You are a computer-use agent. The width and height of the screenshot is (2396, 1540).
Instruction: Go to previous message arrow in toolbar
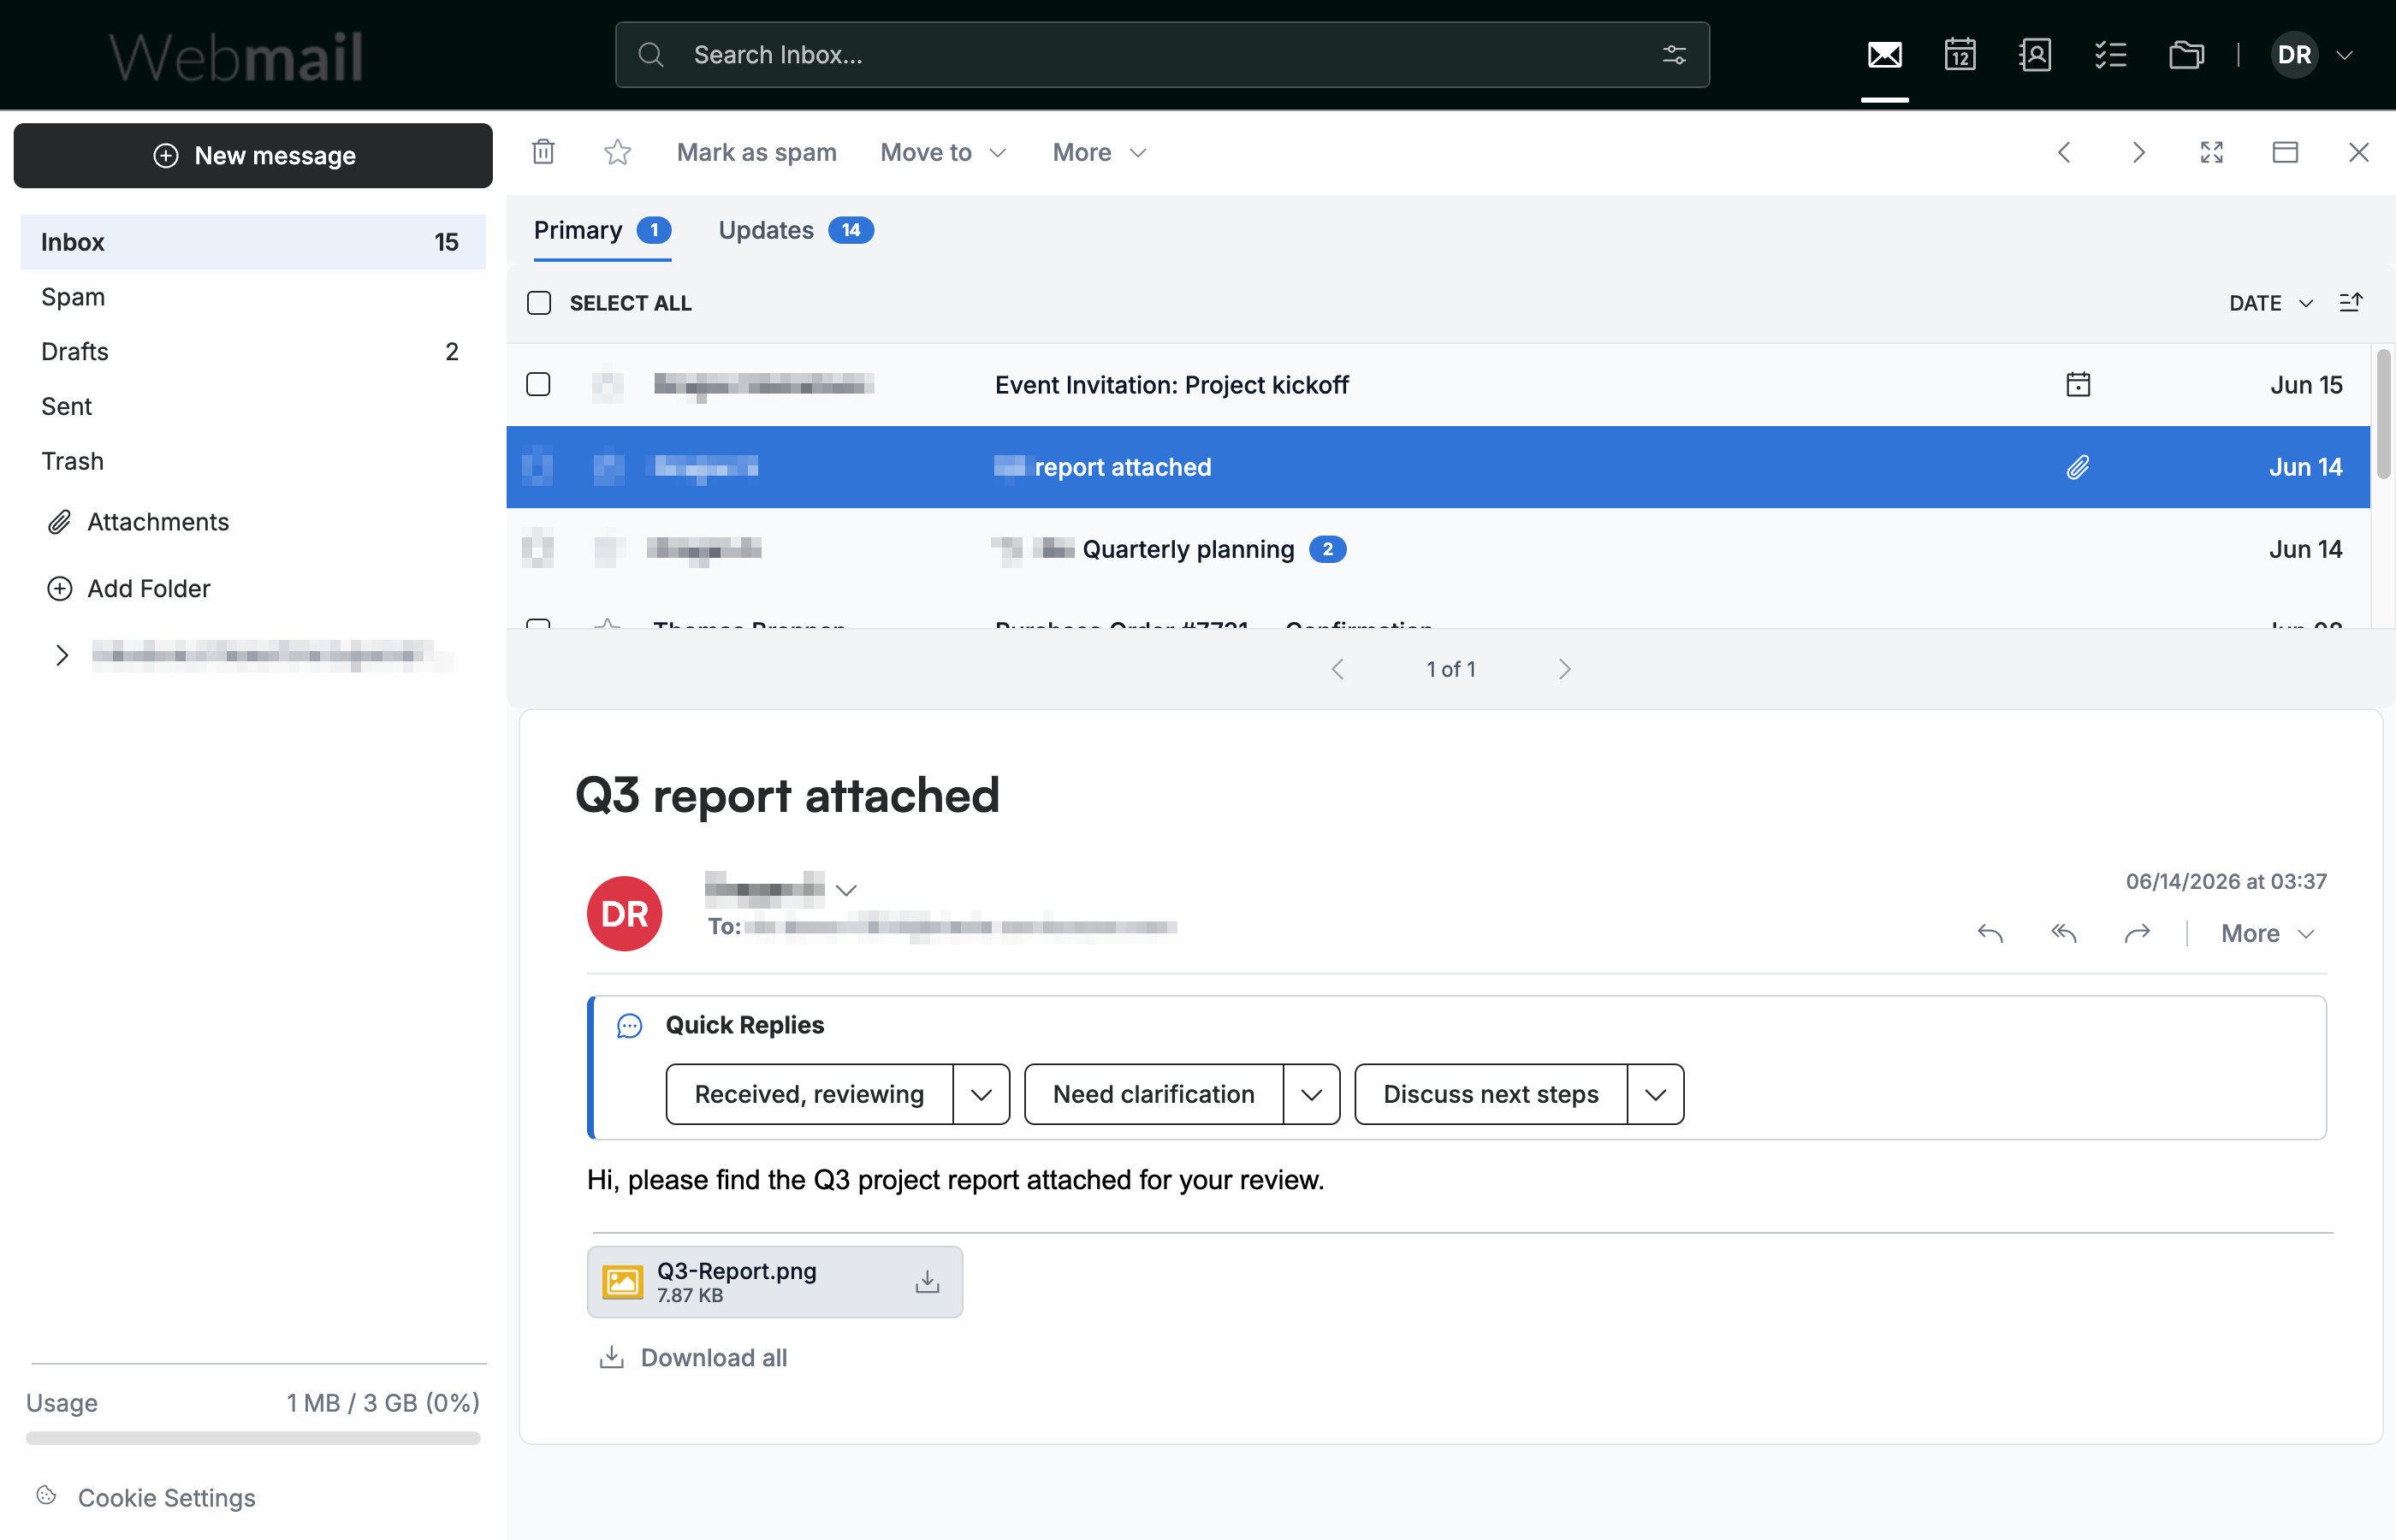[x=2064, y=152]
